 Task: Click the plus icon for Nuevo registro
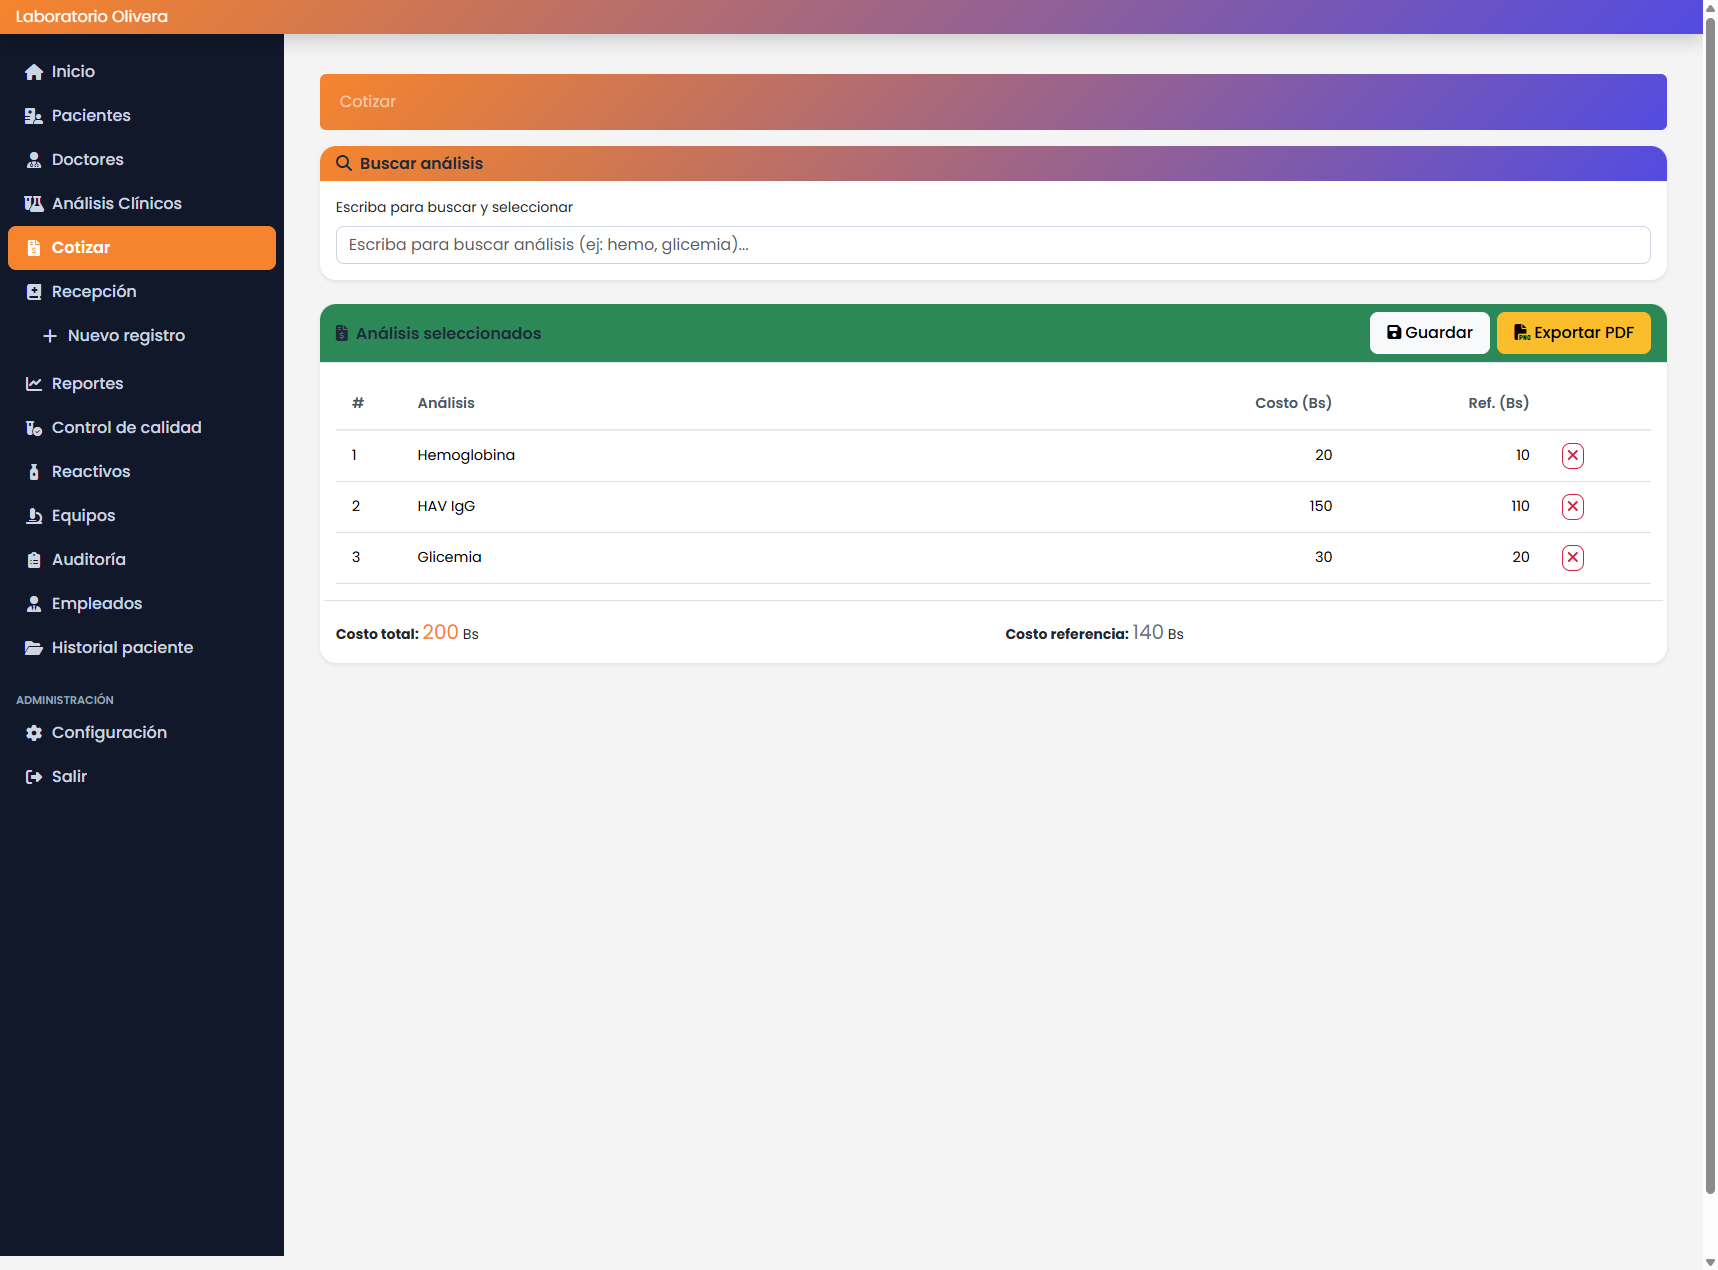point(50,336)
